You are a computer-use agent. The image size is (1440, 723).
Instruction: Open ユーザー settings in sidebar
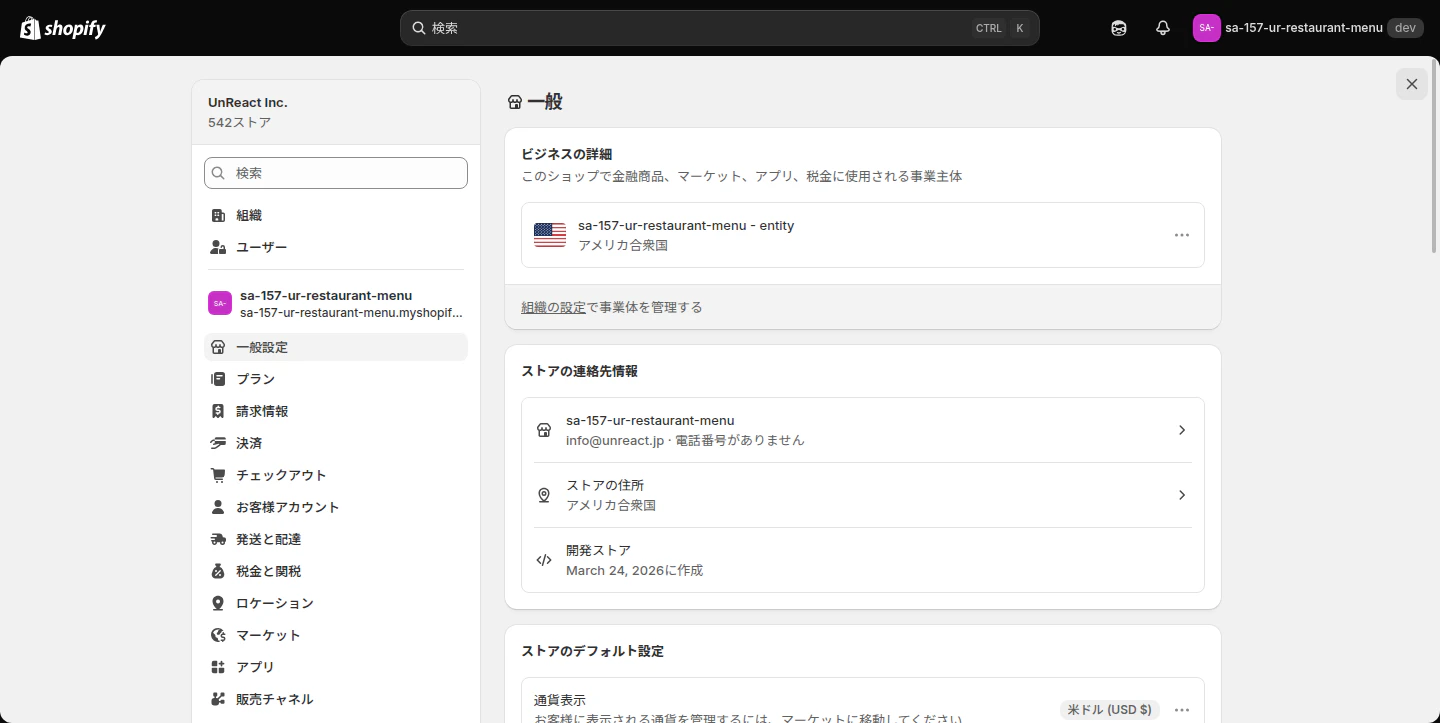336,247
